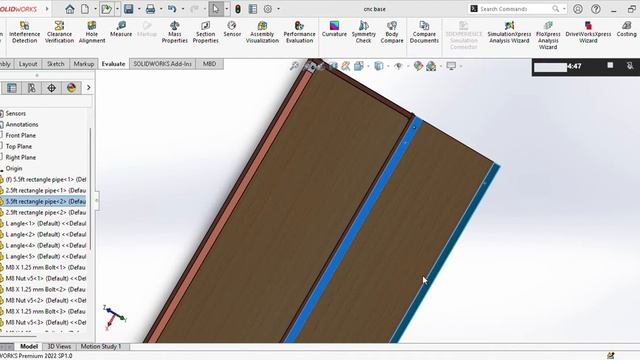Expand the New document dropdown arrow
The height and width of the screenshot is (360, 640).
click(95, 9)
